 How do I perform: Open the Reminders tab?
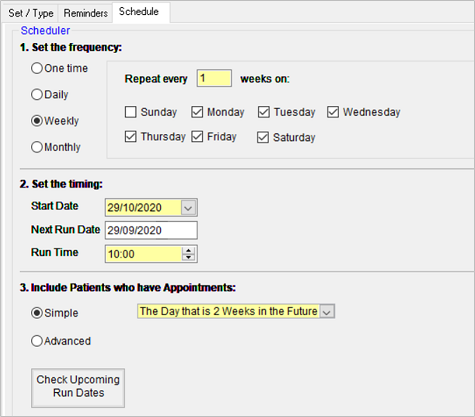tap(85, 13)
